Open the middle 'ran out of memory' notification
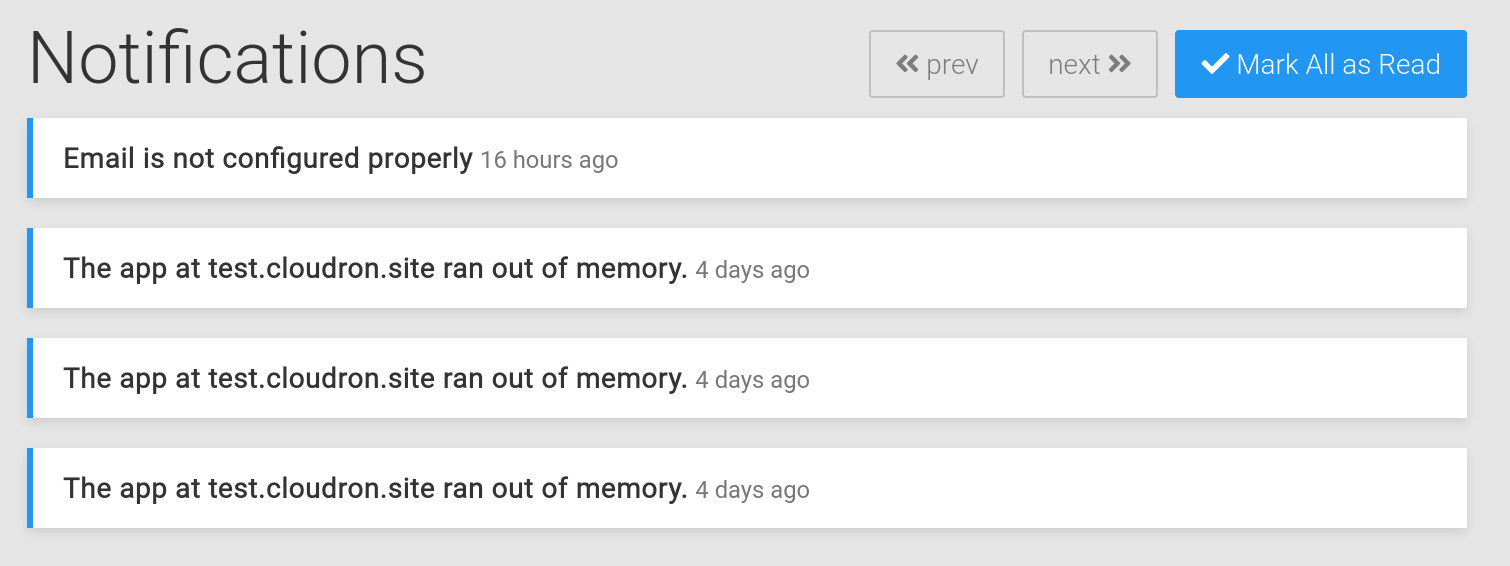The width and height of the screenshot is (1510, 566). point(375,378)
